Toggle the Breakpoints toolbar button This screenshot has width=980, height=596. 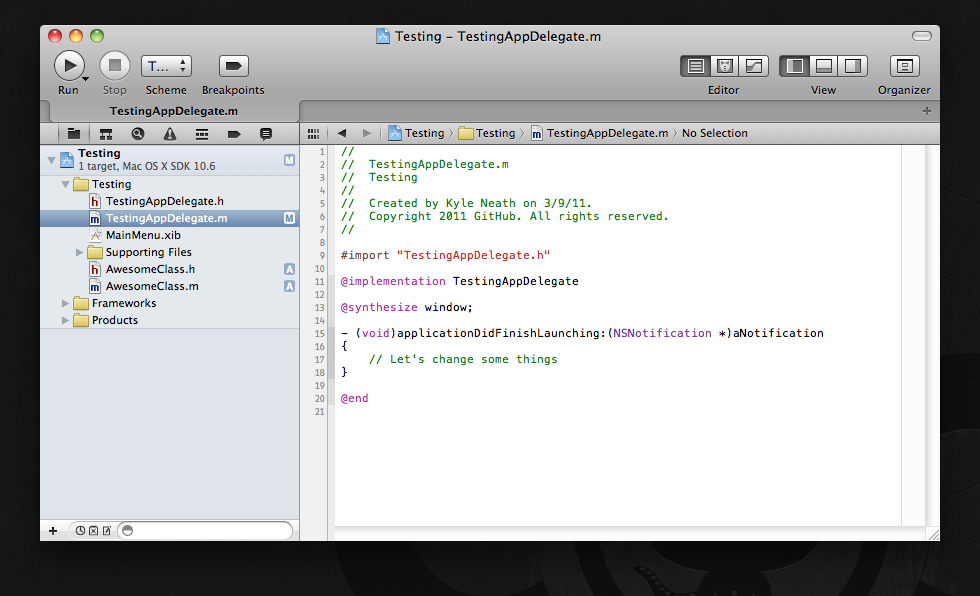pos(233,66)
